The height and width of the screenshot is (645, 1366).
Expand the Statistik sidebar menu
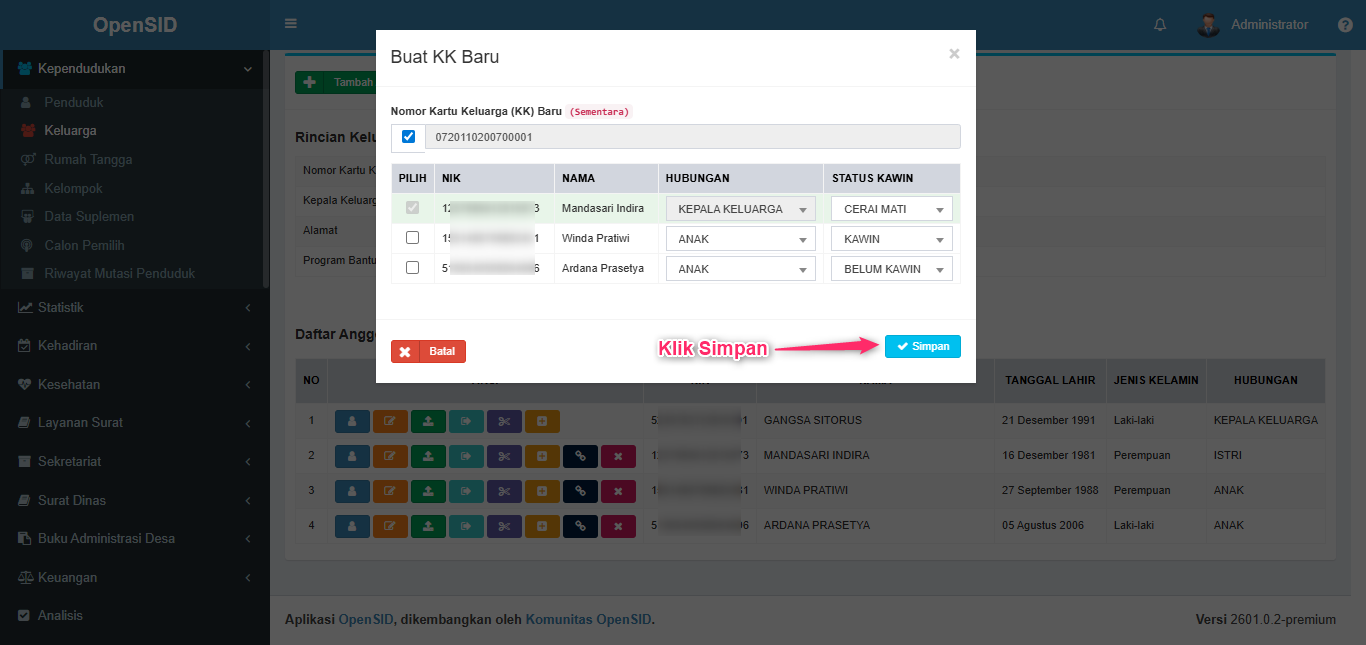(x=60, y=308)
